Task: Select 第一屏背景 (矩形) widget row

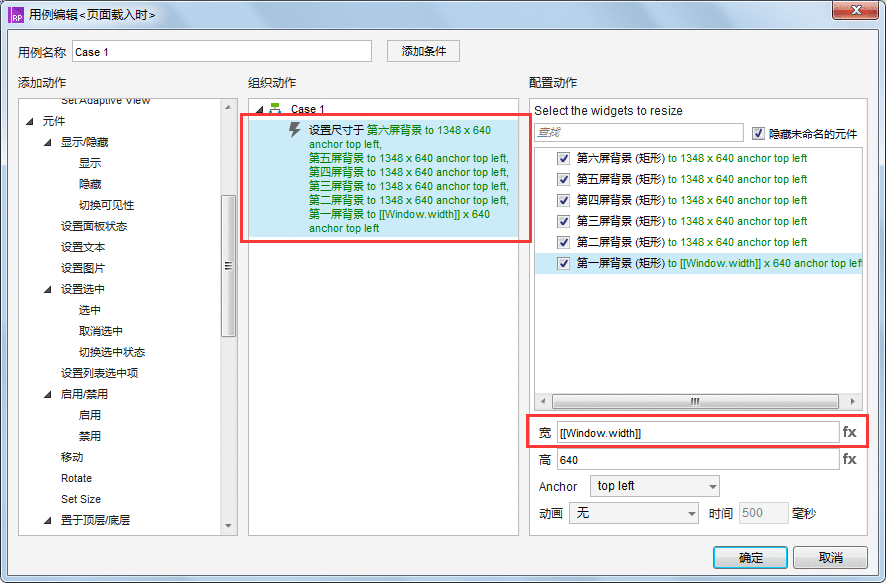Action: click(698, 263)
